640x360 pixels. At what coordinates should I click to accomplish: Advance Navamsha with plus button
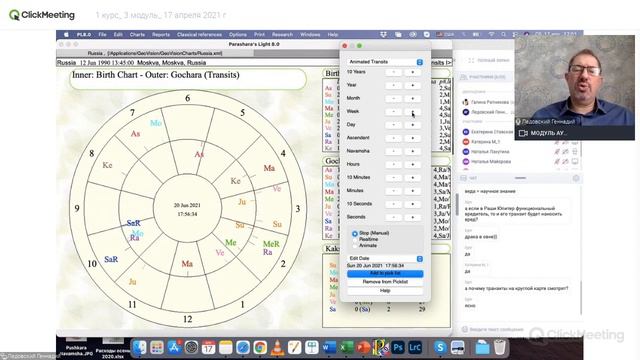413,151
